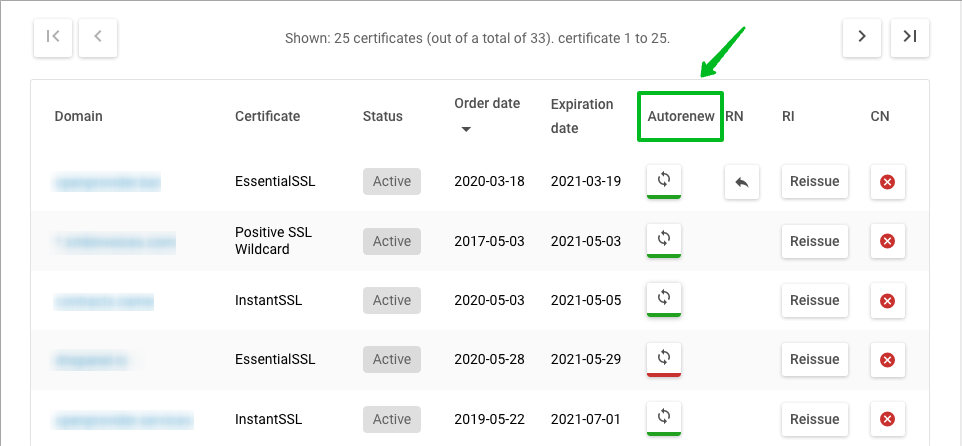The width and height of the screenshot is (962, 446).
Task: Open the first blurred domain link
Action: [x=108, y=183]
